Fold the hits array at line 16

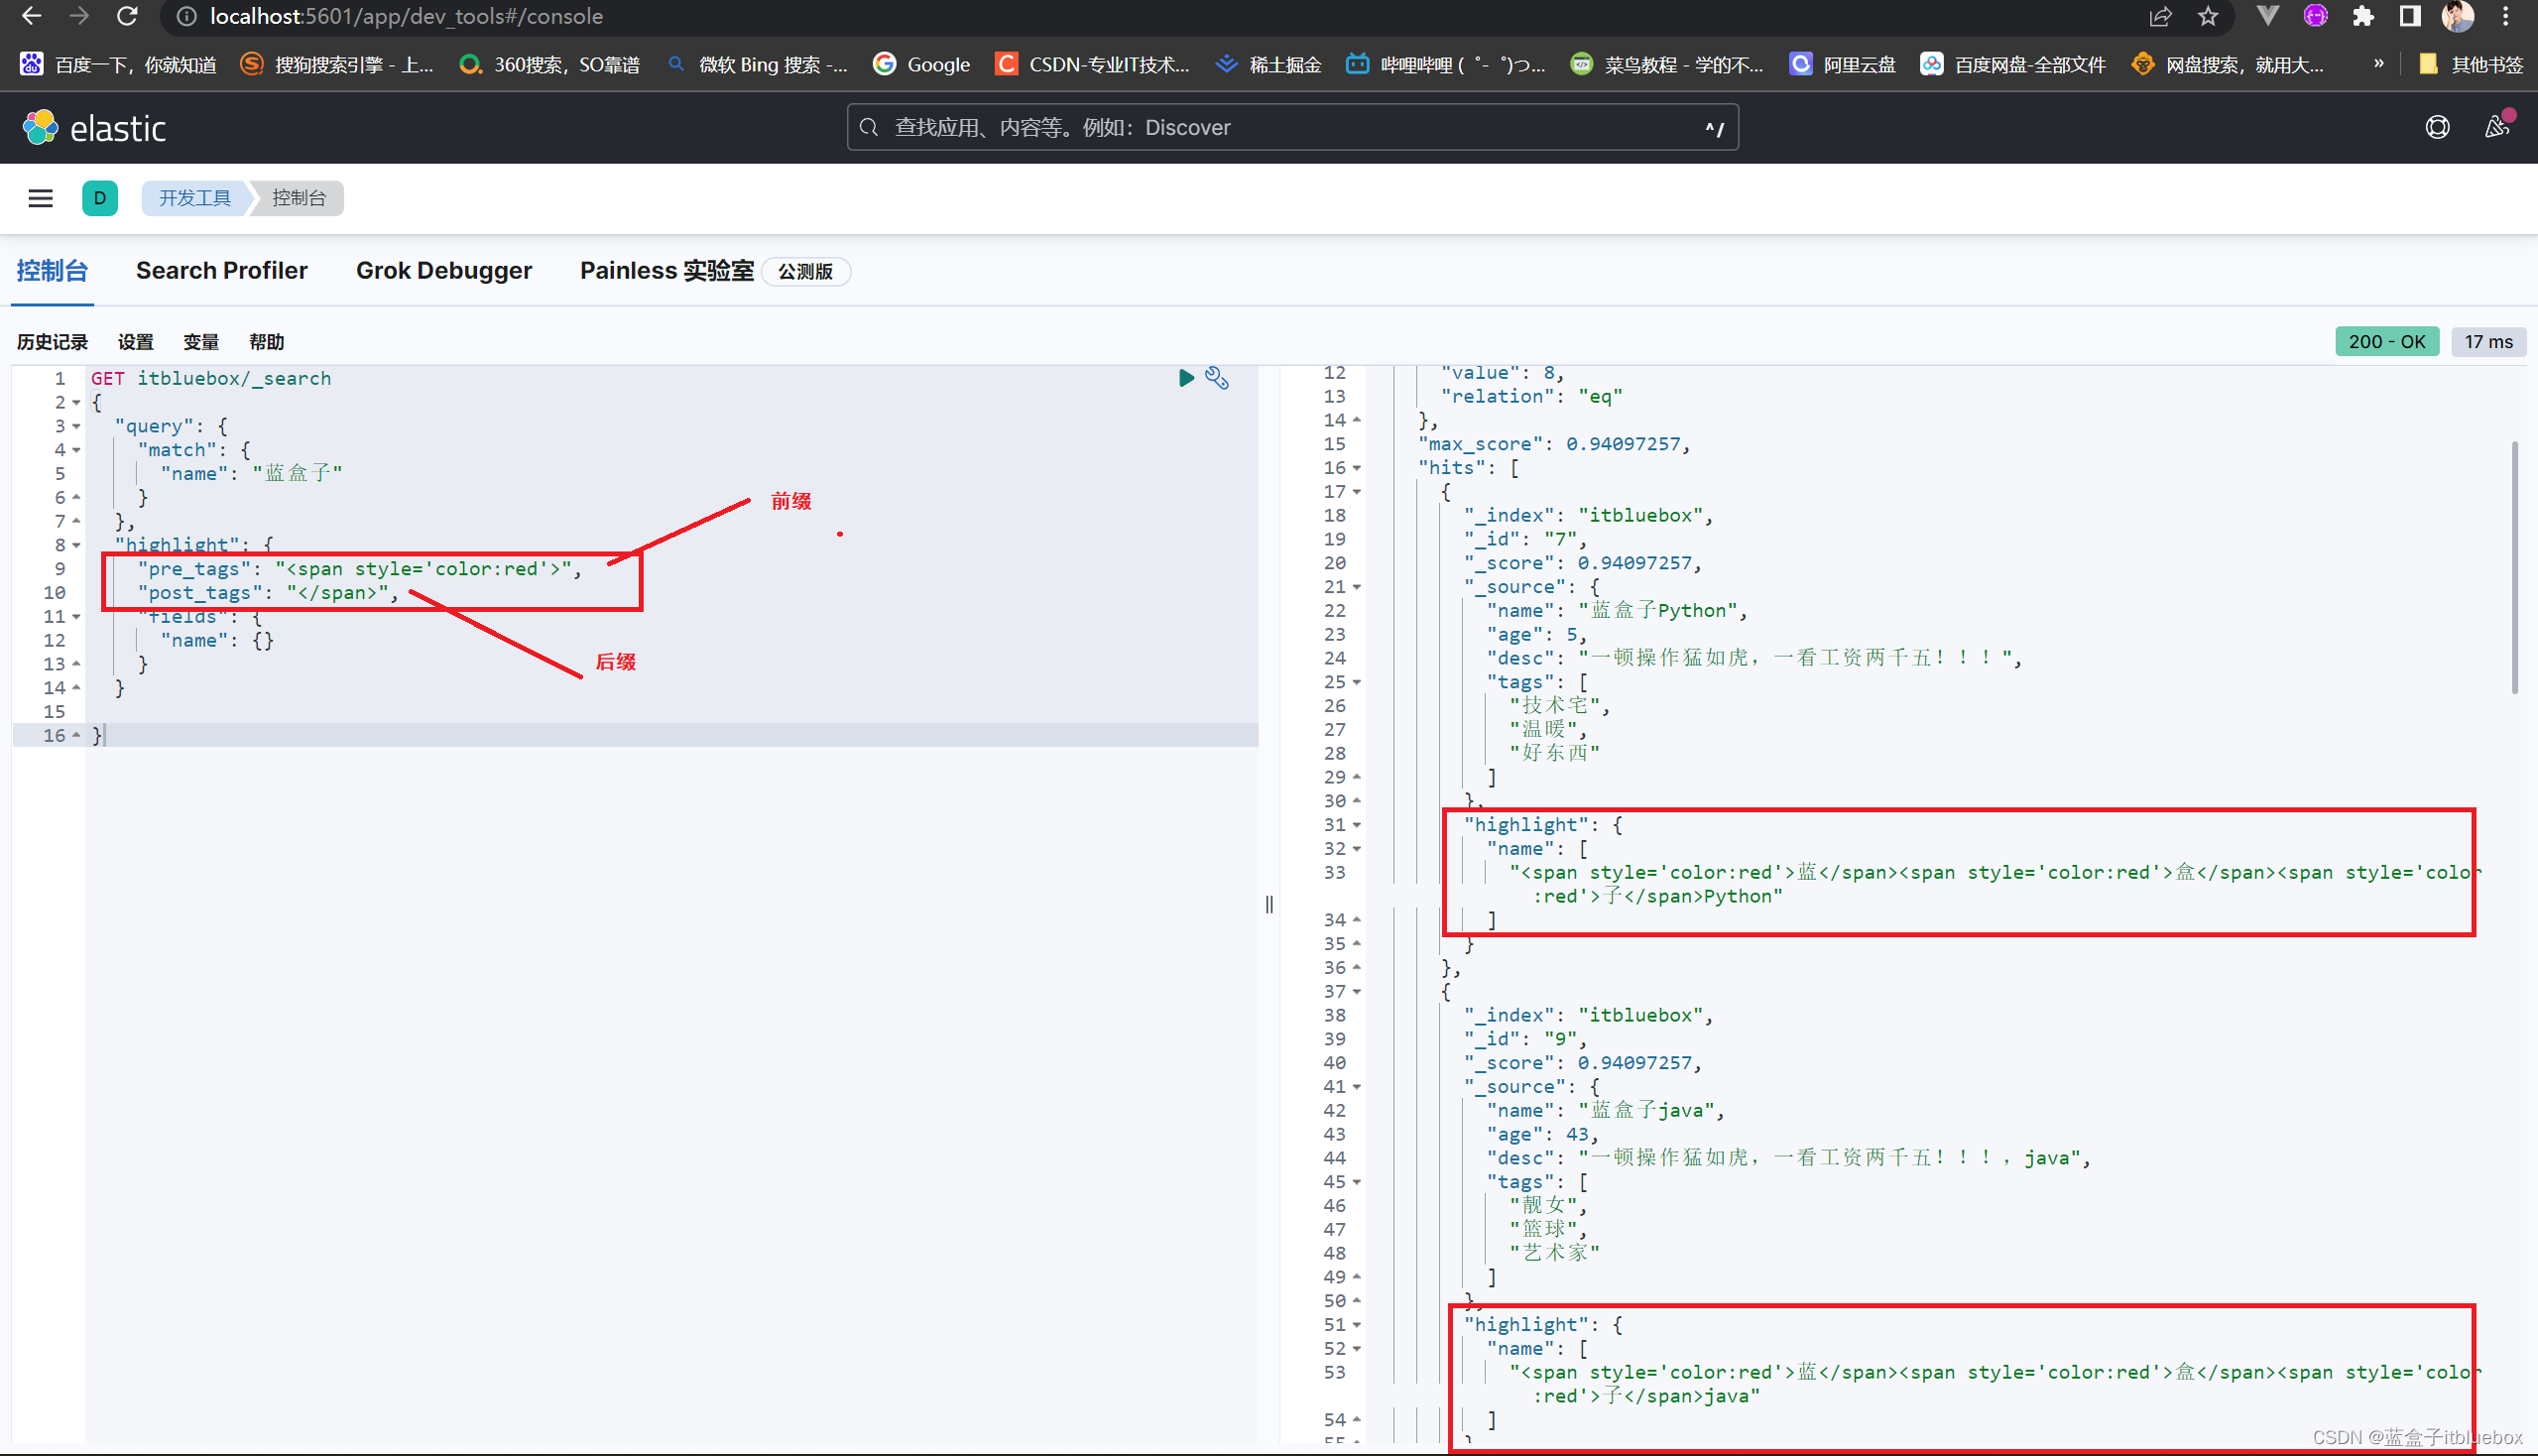coord(1357,468)
